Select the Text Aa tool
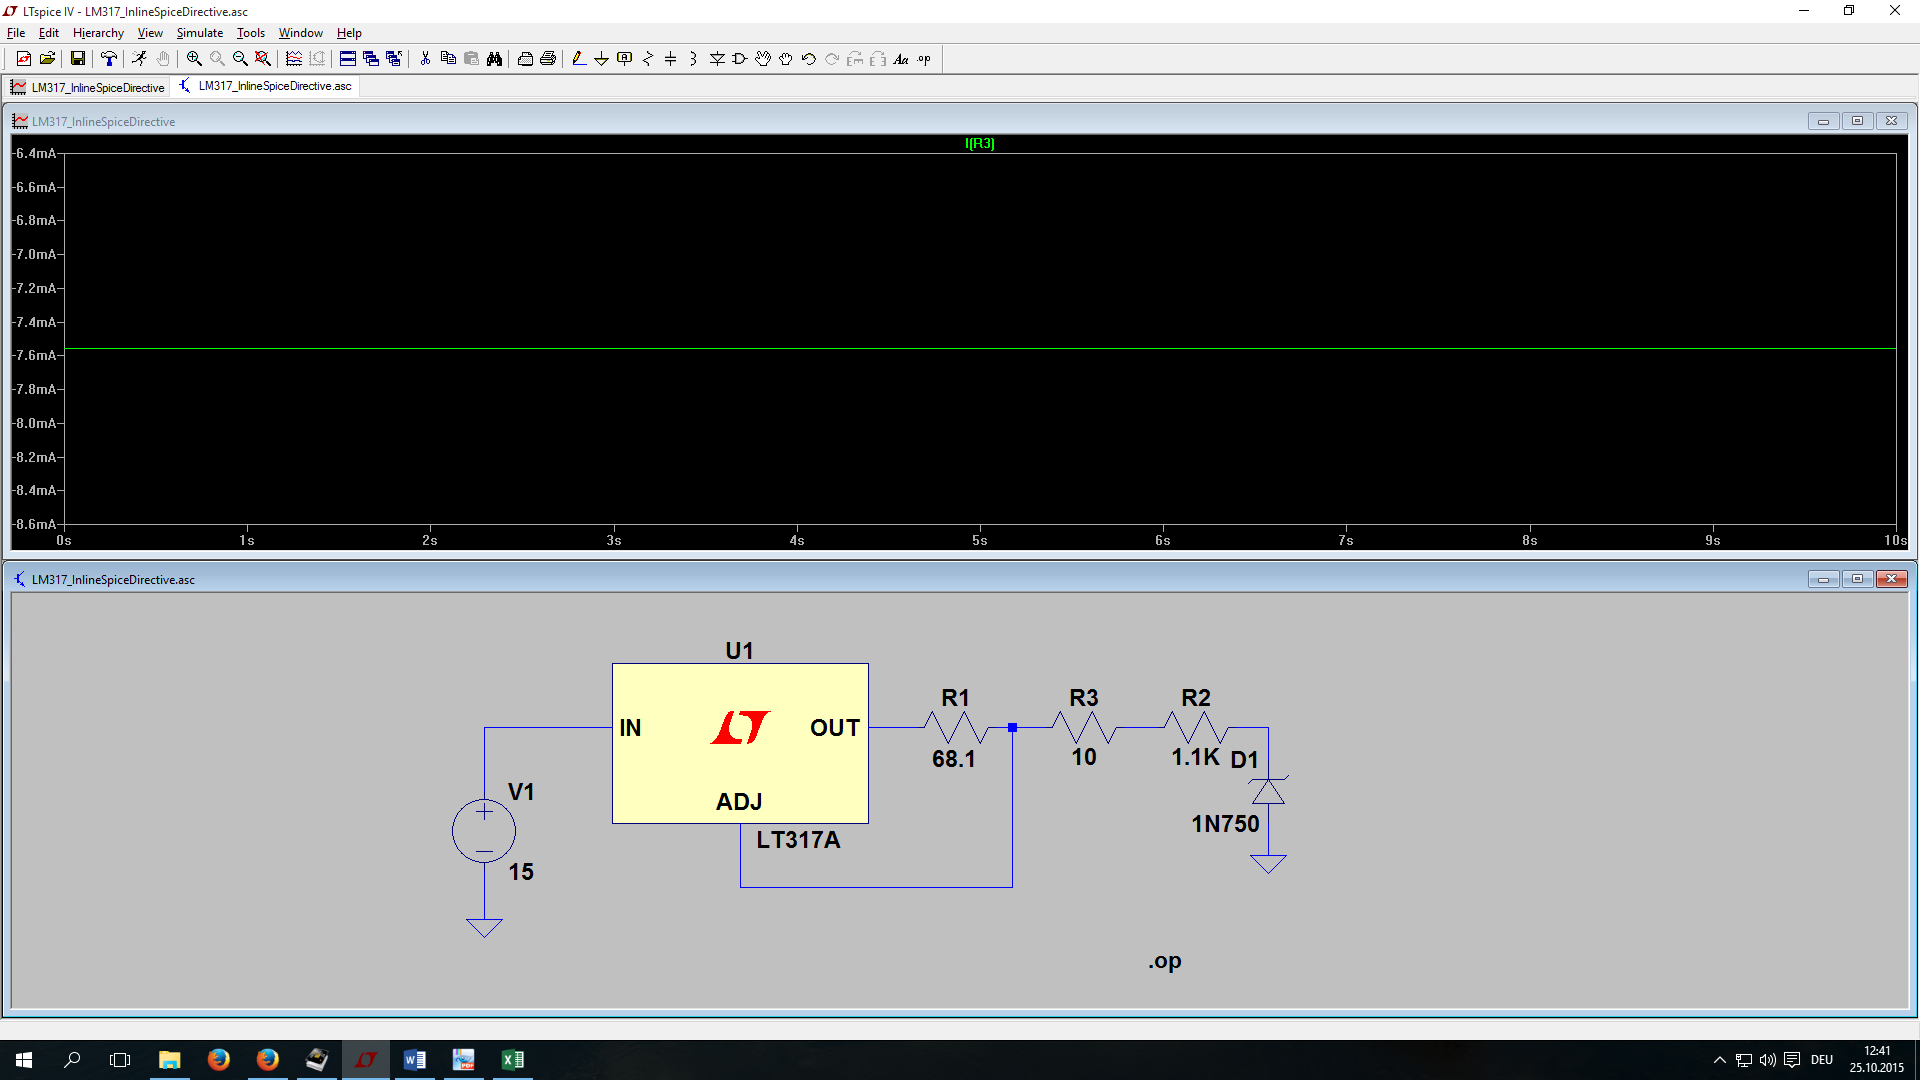This screenshot has height=1080, width=1920. coord(901,59)
